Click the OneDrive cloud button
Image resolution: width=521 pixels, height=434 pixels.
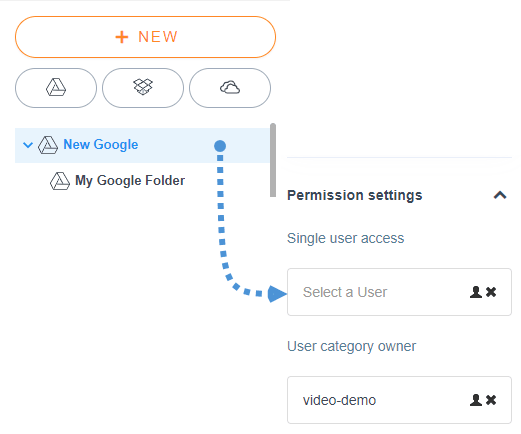(230, 88)
